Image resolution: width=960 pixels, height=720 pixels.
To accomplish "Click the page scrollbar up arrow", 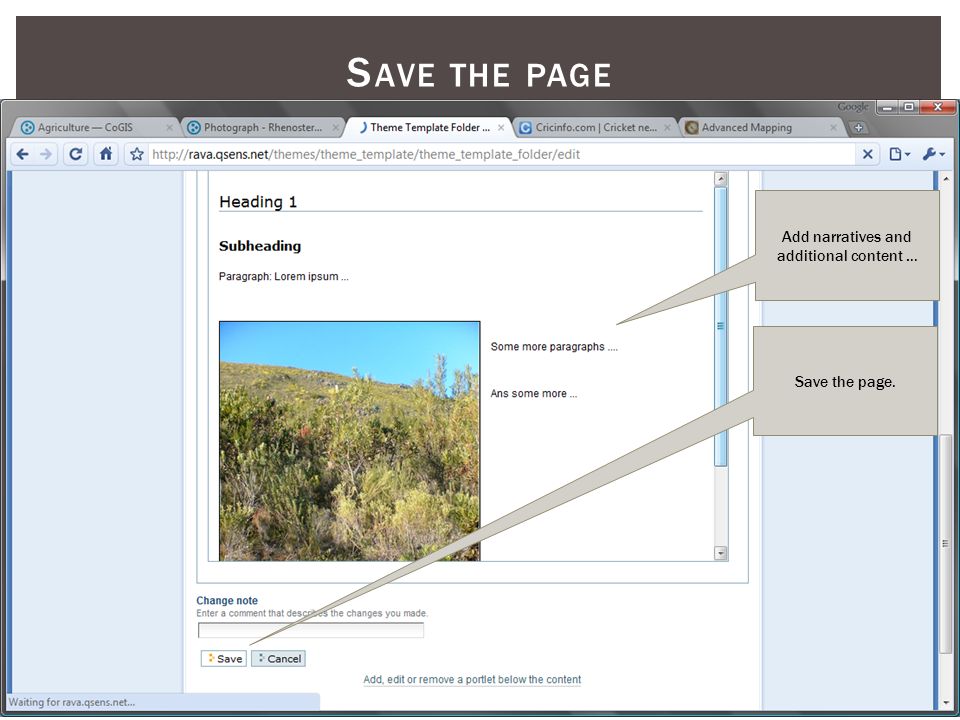I will tap(946, 179).
